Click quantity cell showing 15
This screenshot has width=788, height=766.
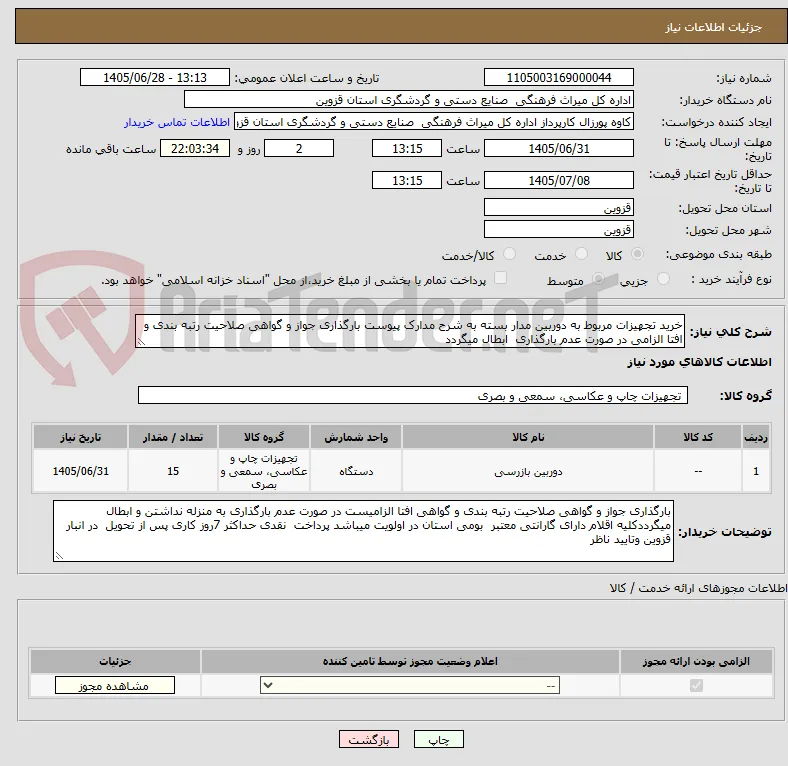(173, 471)
